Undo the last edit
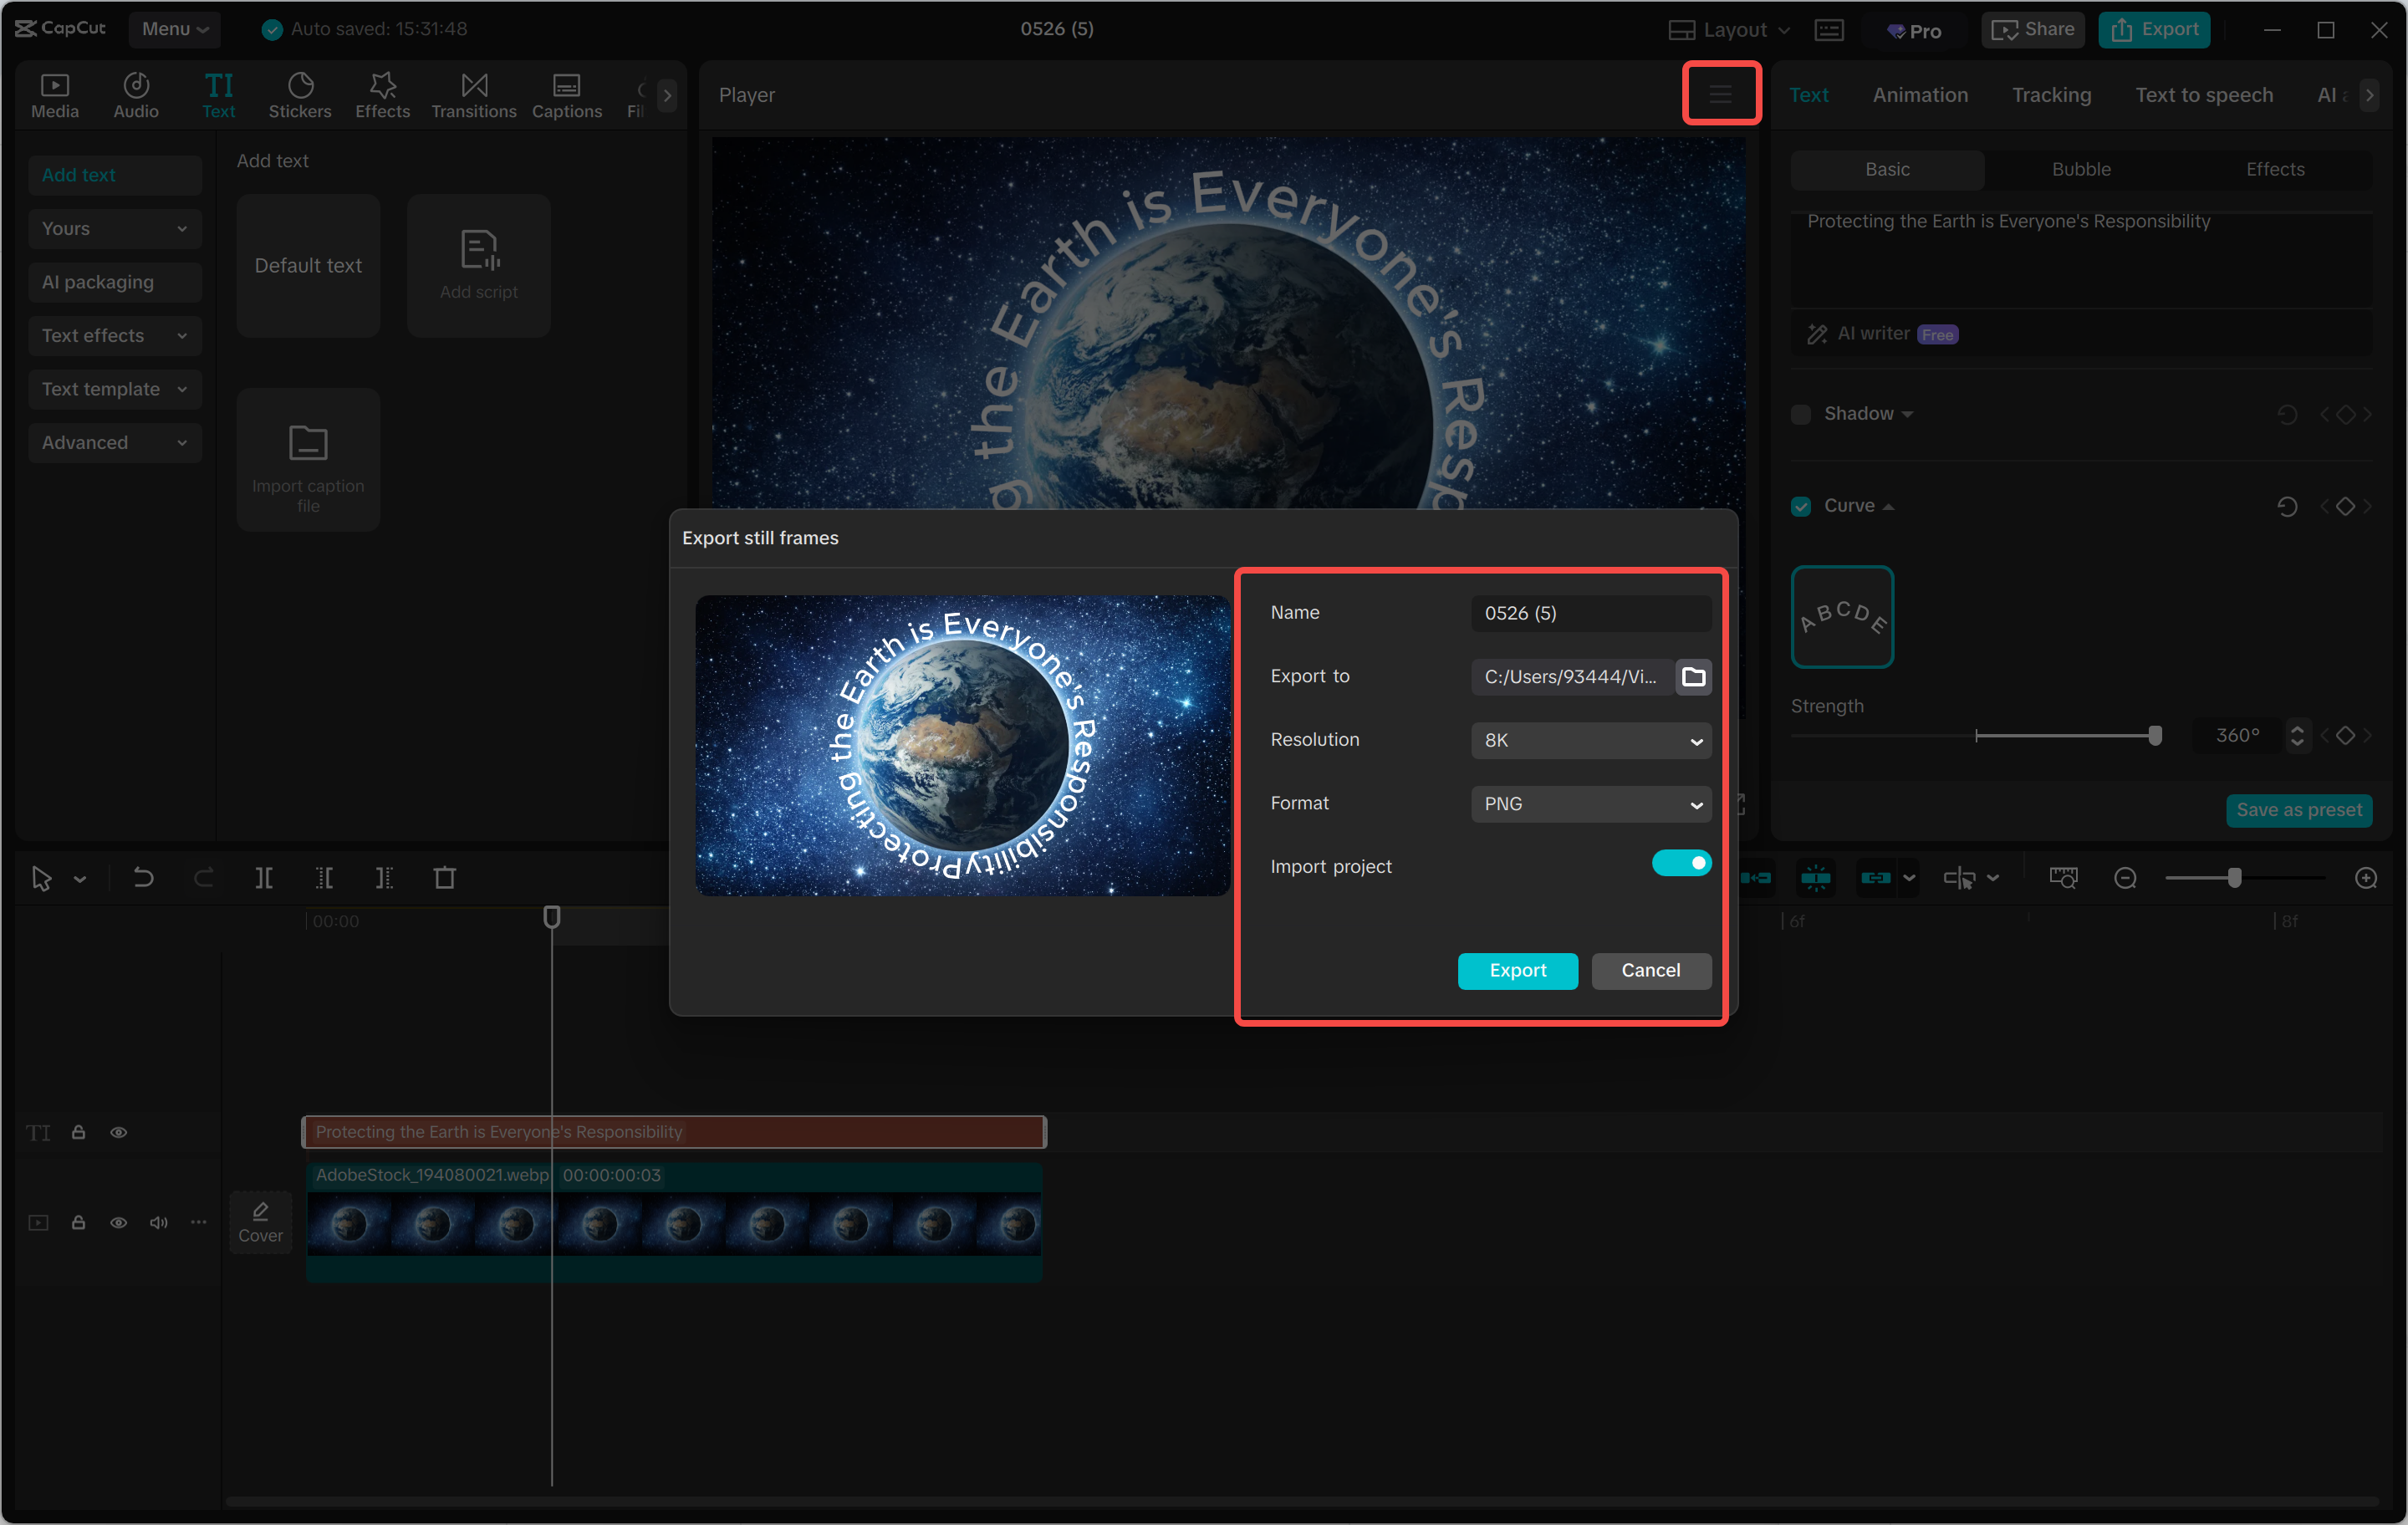The image size is (2408, 1525). click(143, 878)
